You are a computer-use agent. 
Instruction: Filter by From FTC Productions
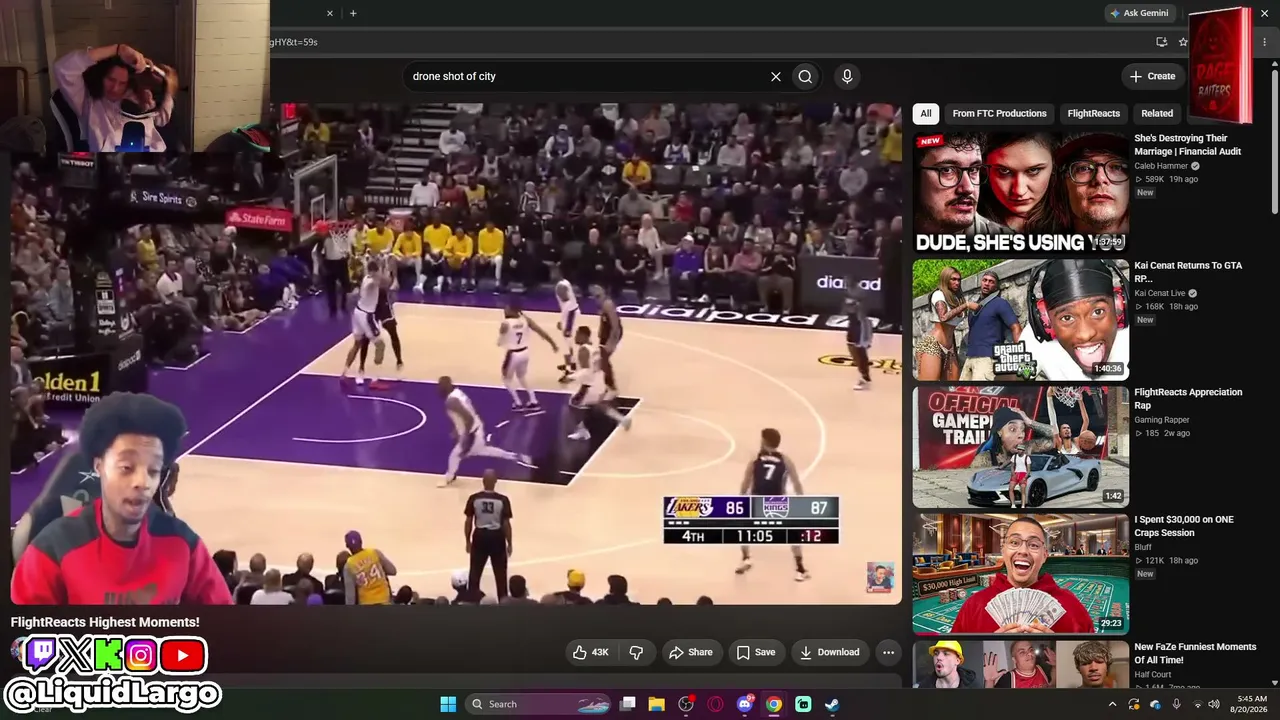(x=999, y=113)
